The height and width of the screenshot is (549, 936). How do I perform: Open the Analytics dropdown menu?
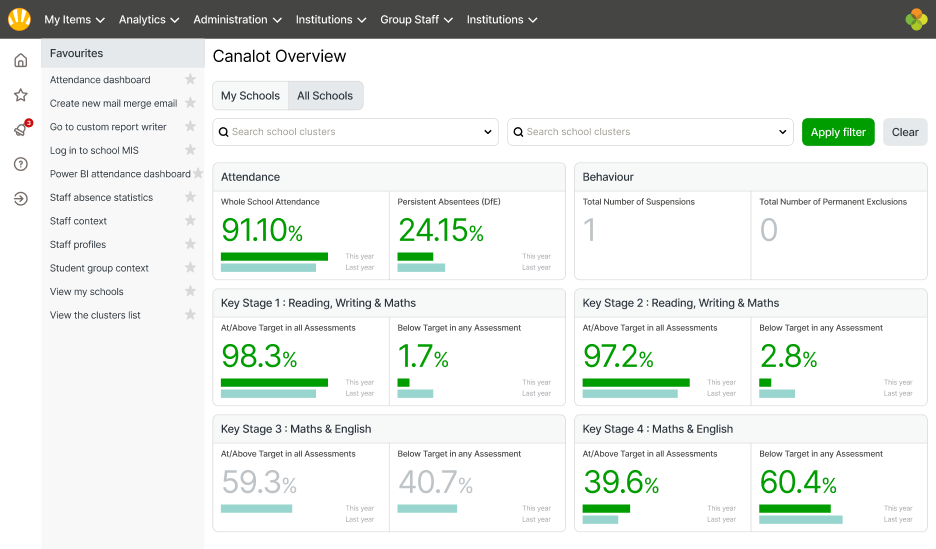[x=148, y=20]
